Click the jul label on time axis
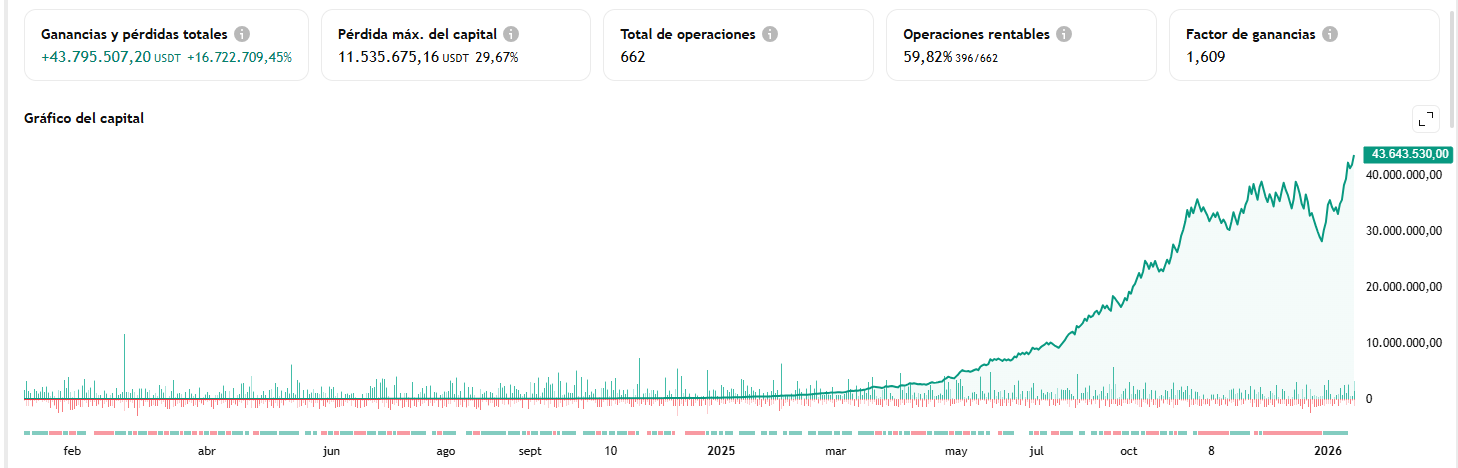 point(1036,451)
